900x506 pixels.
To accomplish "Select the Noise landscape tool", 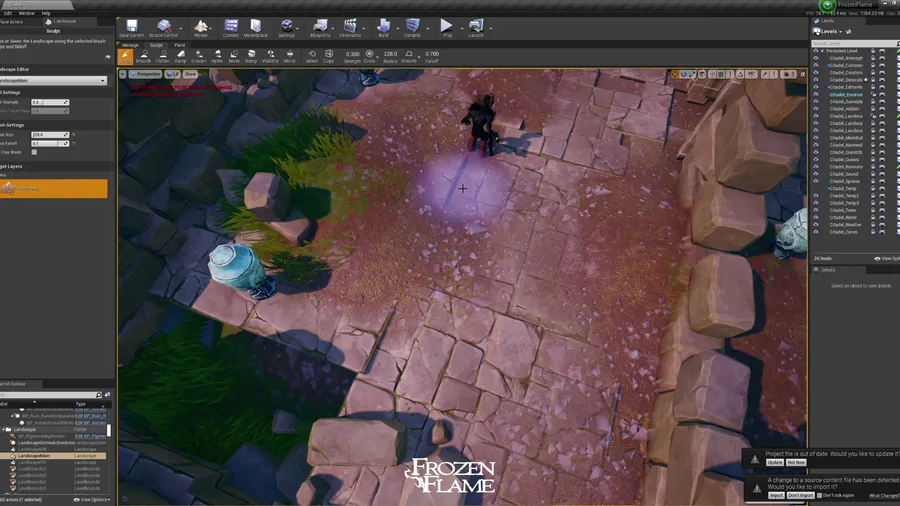I will [x=234, y=56].
